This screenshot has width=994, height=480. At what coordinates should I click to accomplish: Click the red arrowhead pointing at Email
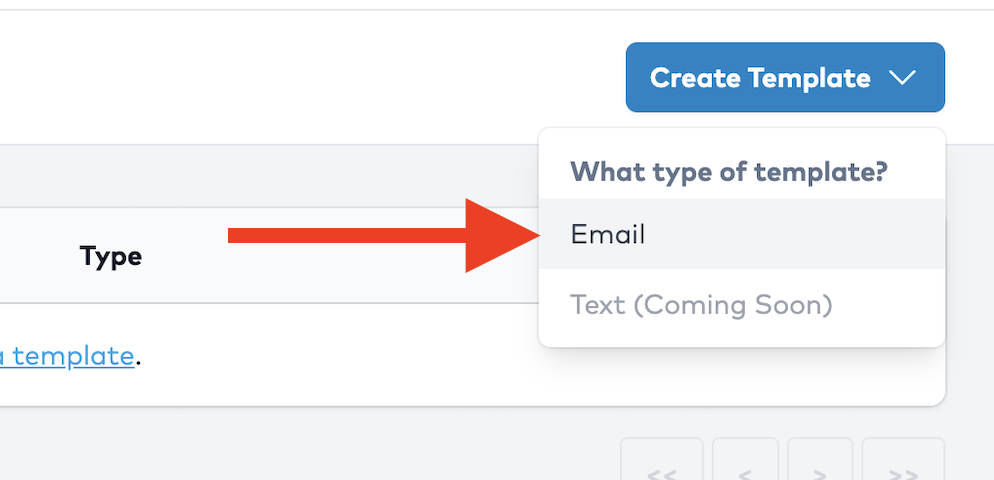point(498,235)
